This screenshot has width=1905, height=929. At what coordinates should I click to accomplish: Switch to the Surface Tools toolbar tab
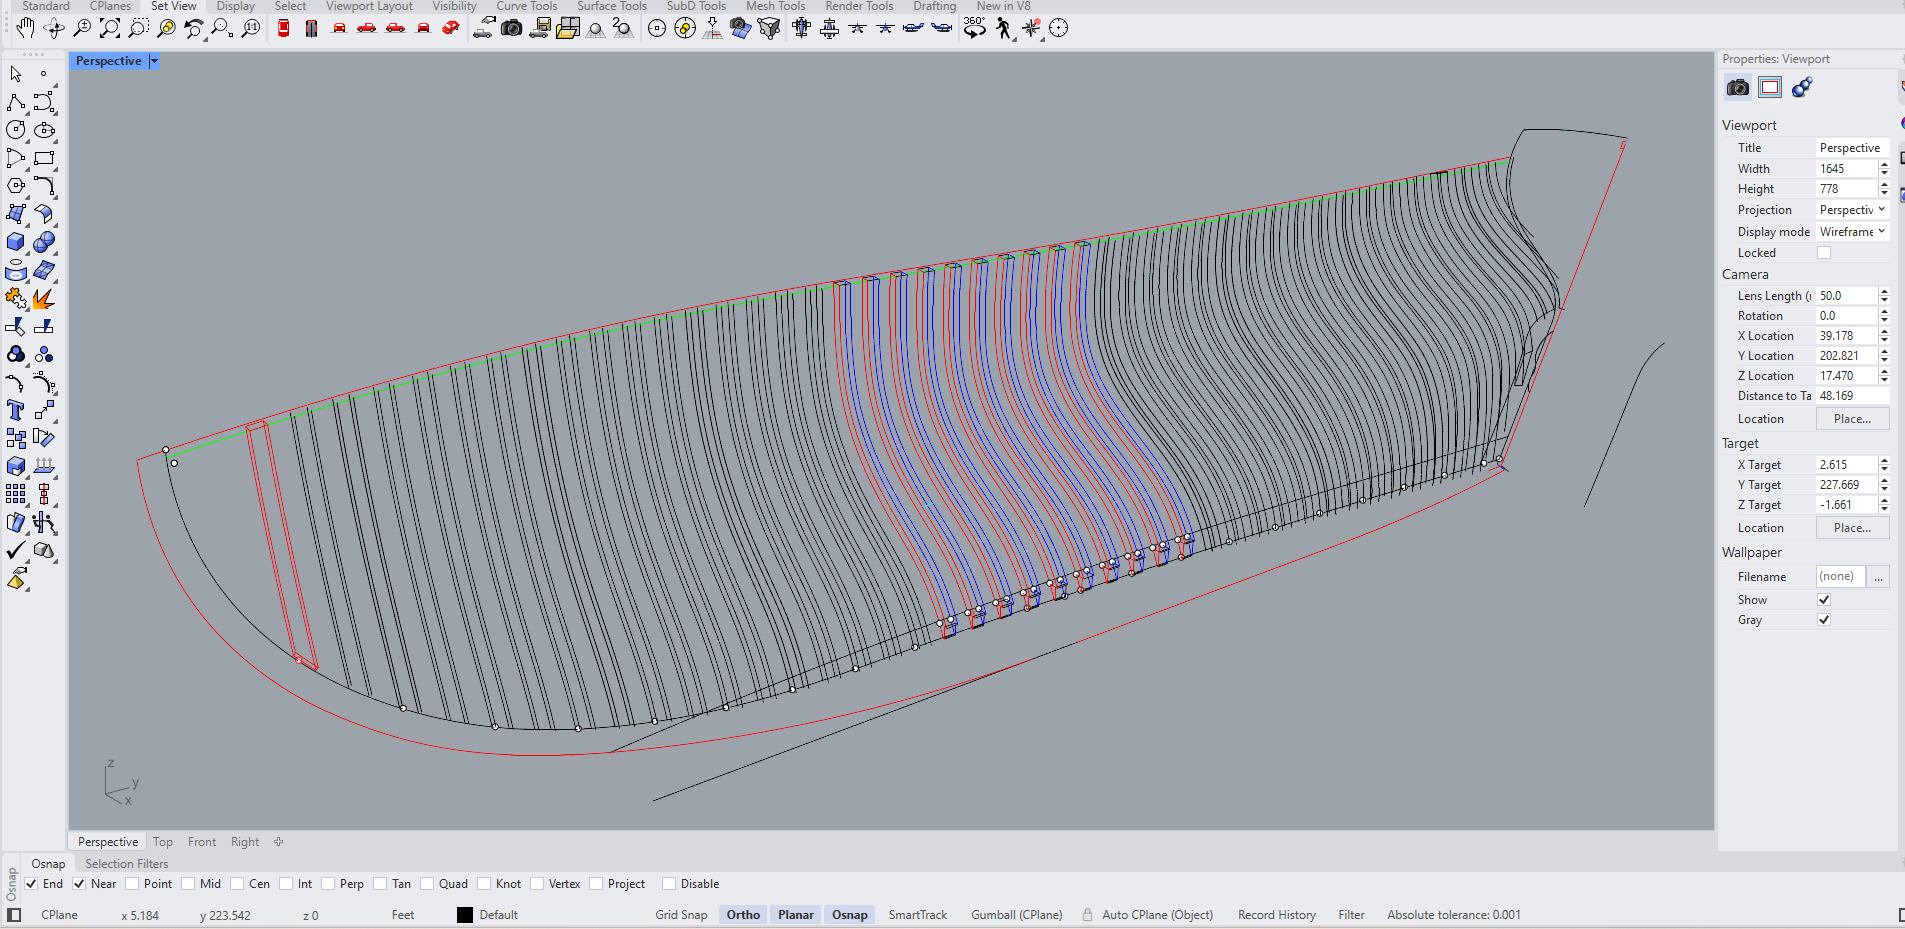point(611,6)
